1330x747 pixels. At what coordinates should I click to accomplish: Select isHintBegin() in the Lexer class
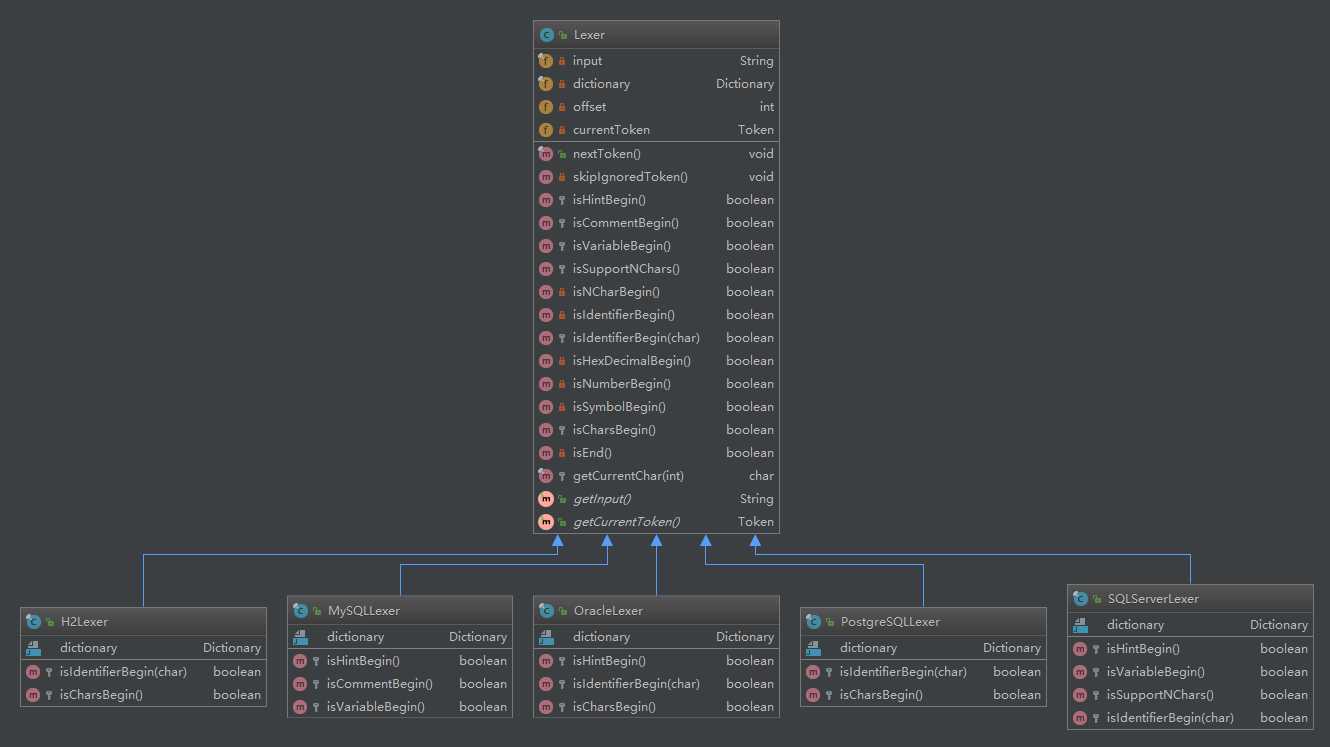click(610, 200)
